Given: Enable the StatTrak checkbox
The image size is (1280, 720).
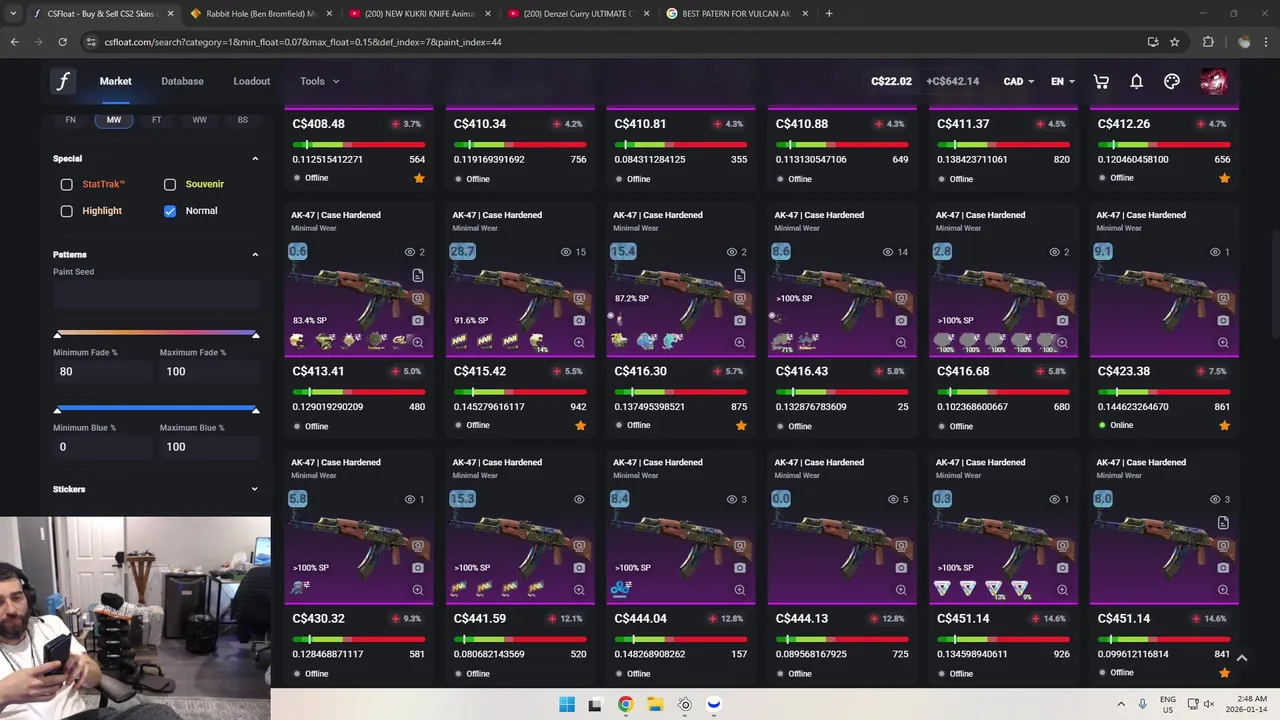Looking at the screenshot, I should pos(66,184).
